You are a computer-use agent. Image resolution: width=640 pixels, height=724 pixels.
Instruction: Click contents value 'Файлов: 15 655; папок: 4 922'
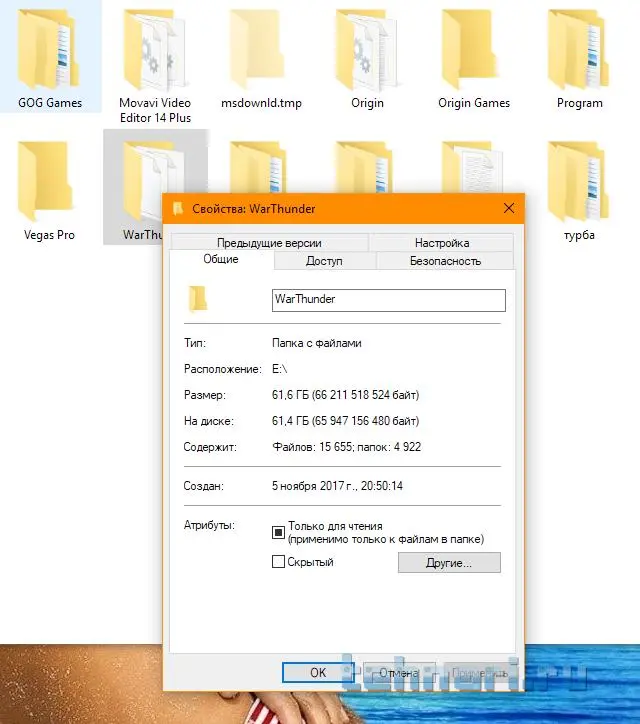346,447
